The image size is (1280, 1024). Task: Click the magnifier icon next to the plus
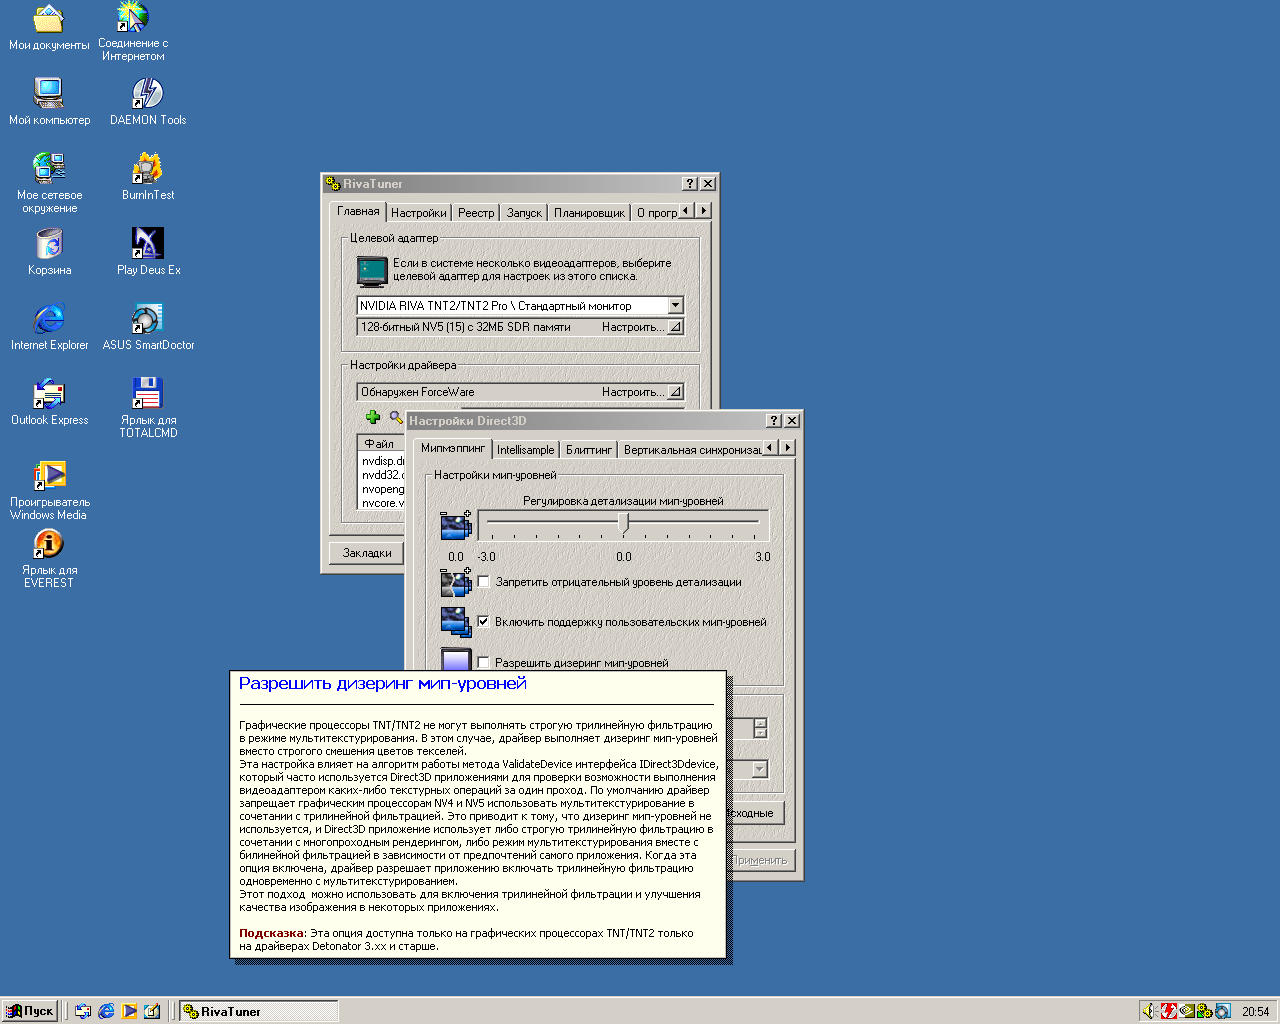(396, 417)
